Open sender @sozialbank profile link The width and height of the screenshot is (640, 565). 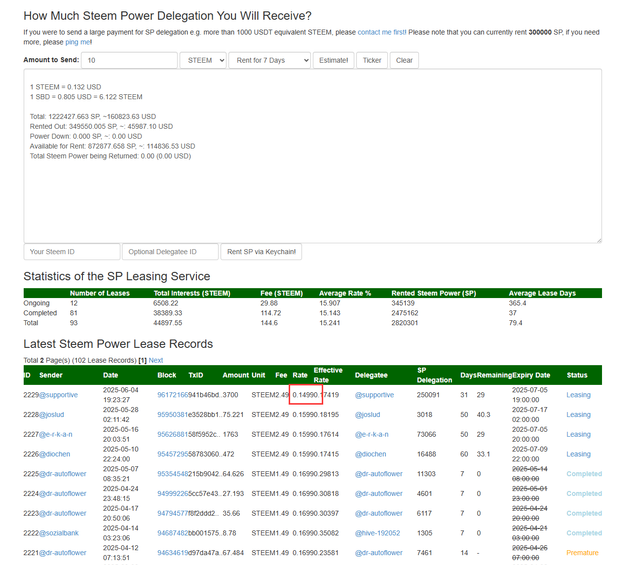tap(59, 533)
